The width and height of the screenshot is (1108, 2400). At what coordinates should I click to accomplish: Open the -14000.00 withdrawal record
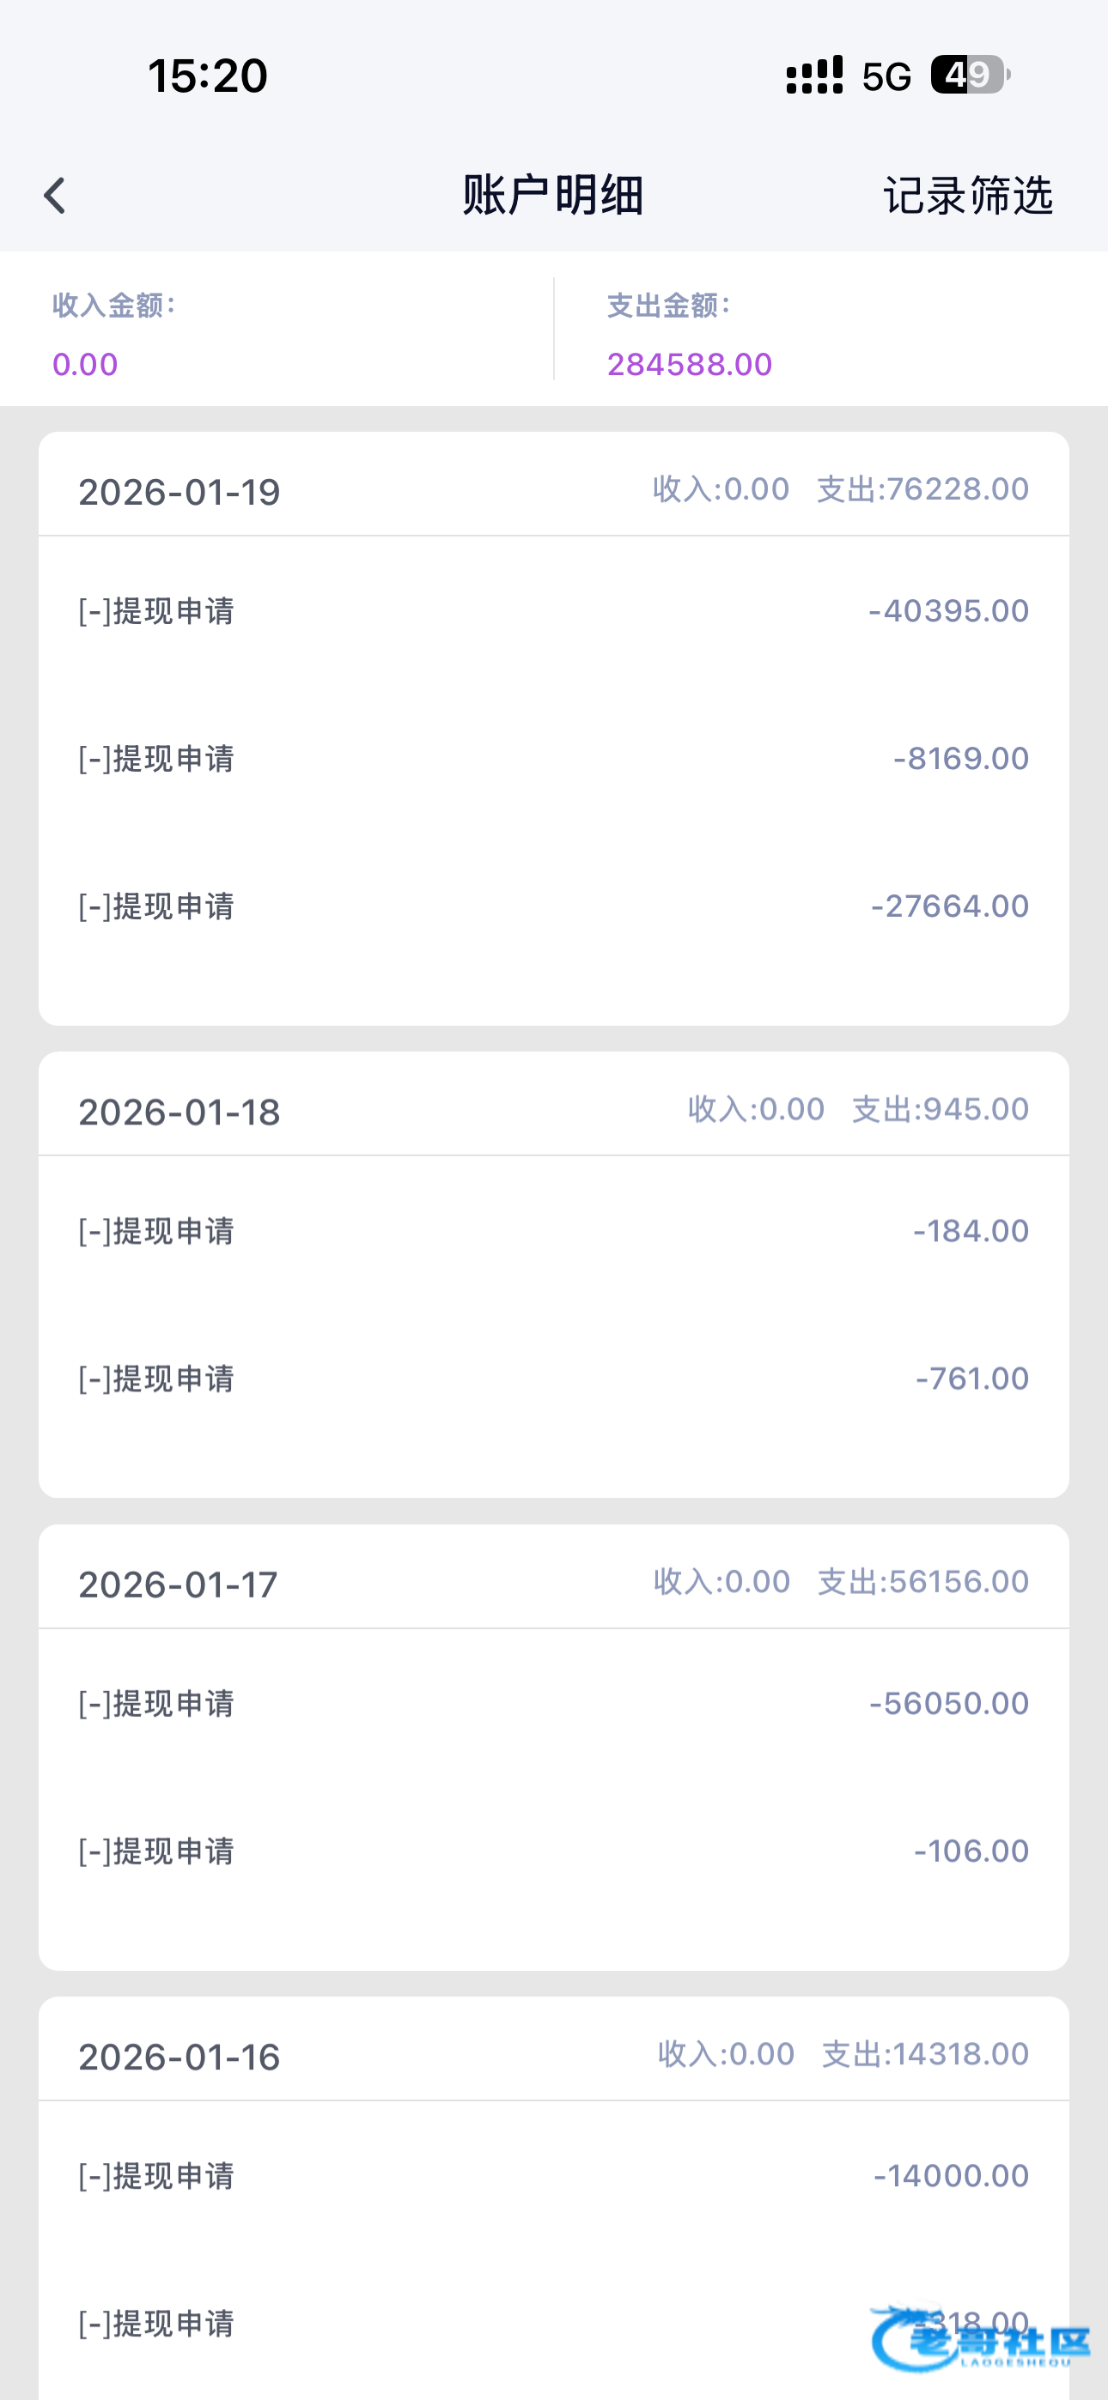tap(553, 2176)
